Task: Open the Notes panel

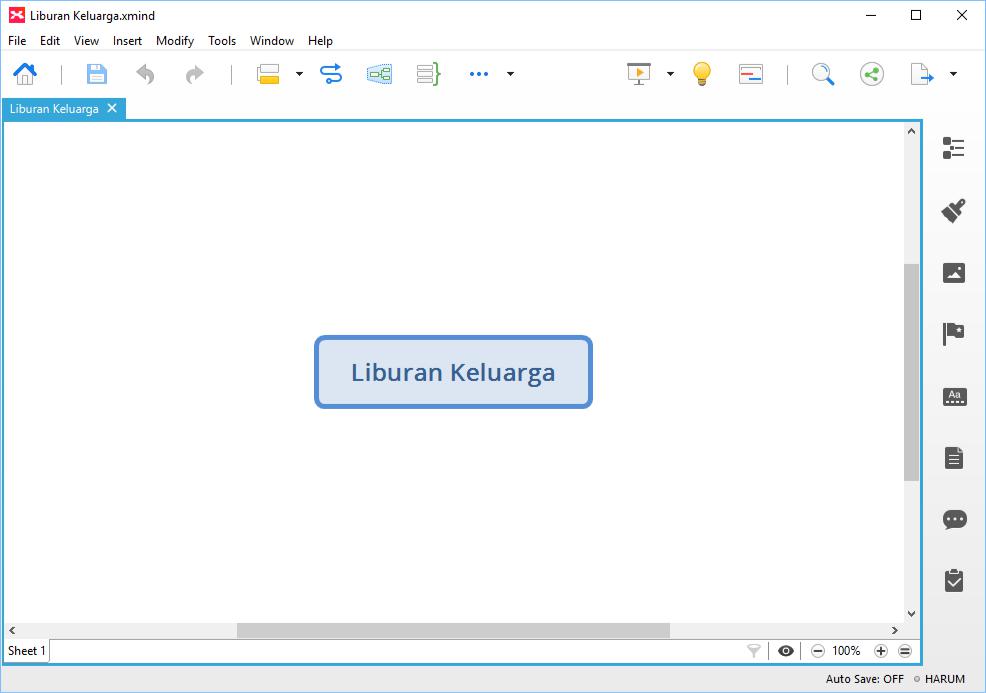Action: pos(954,458)
